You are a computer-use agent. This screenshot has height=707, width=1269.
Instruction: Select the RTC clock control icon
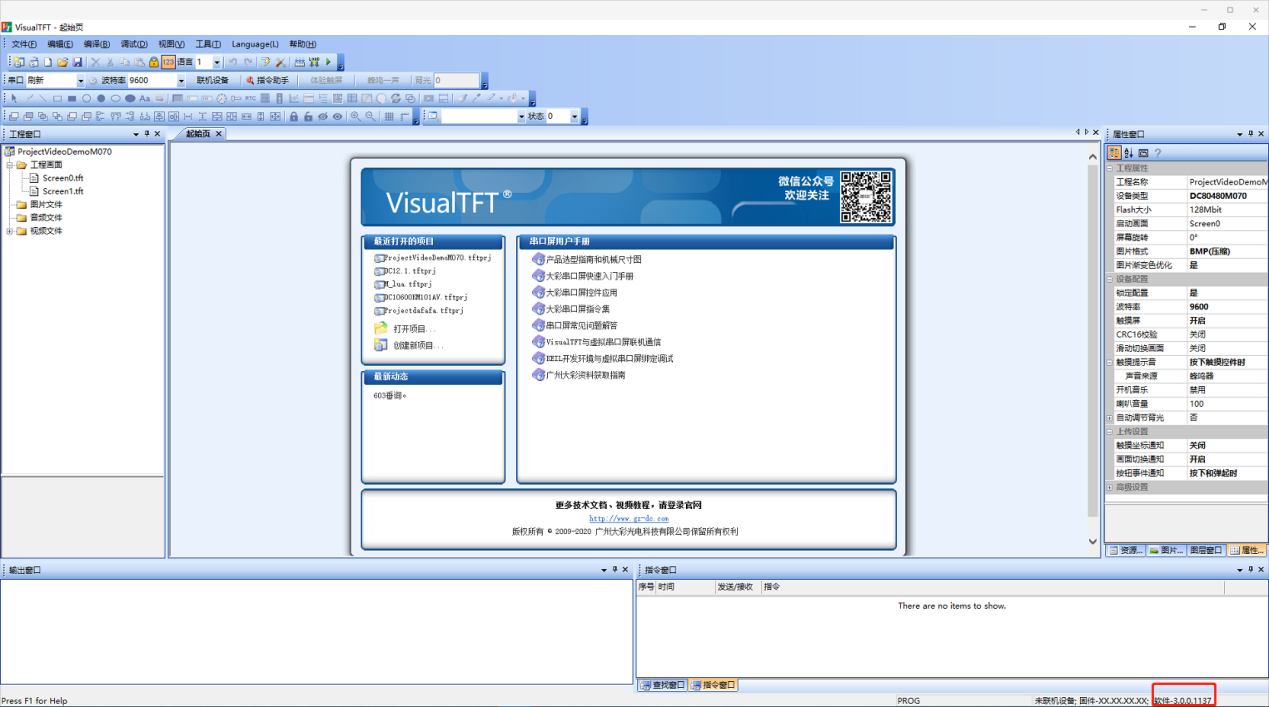[250, 98]
